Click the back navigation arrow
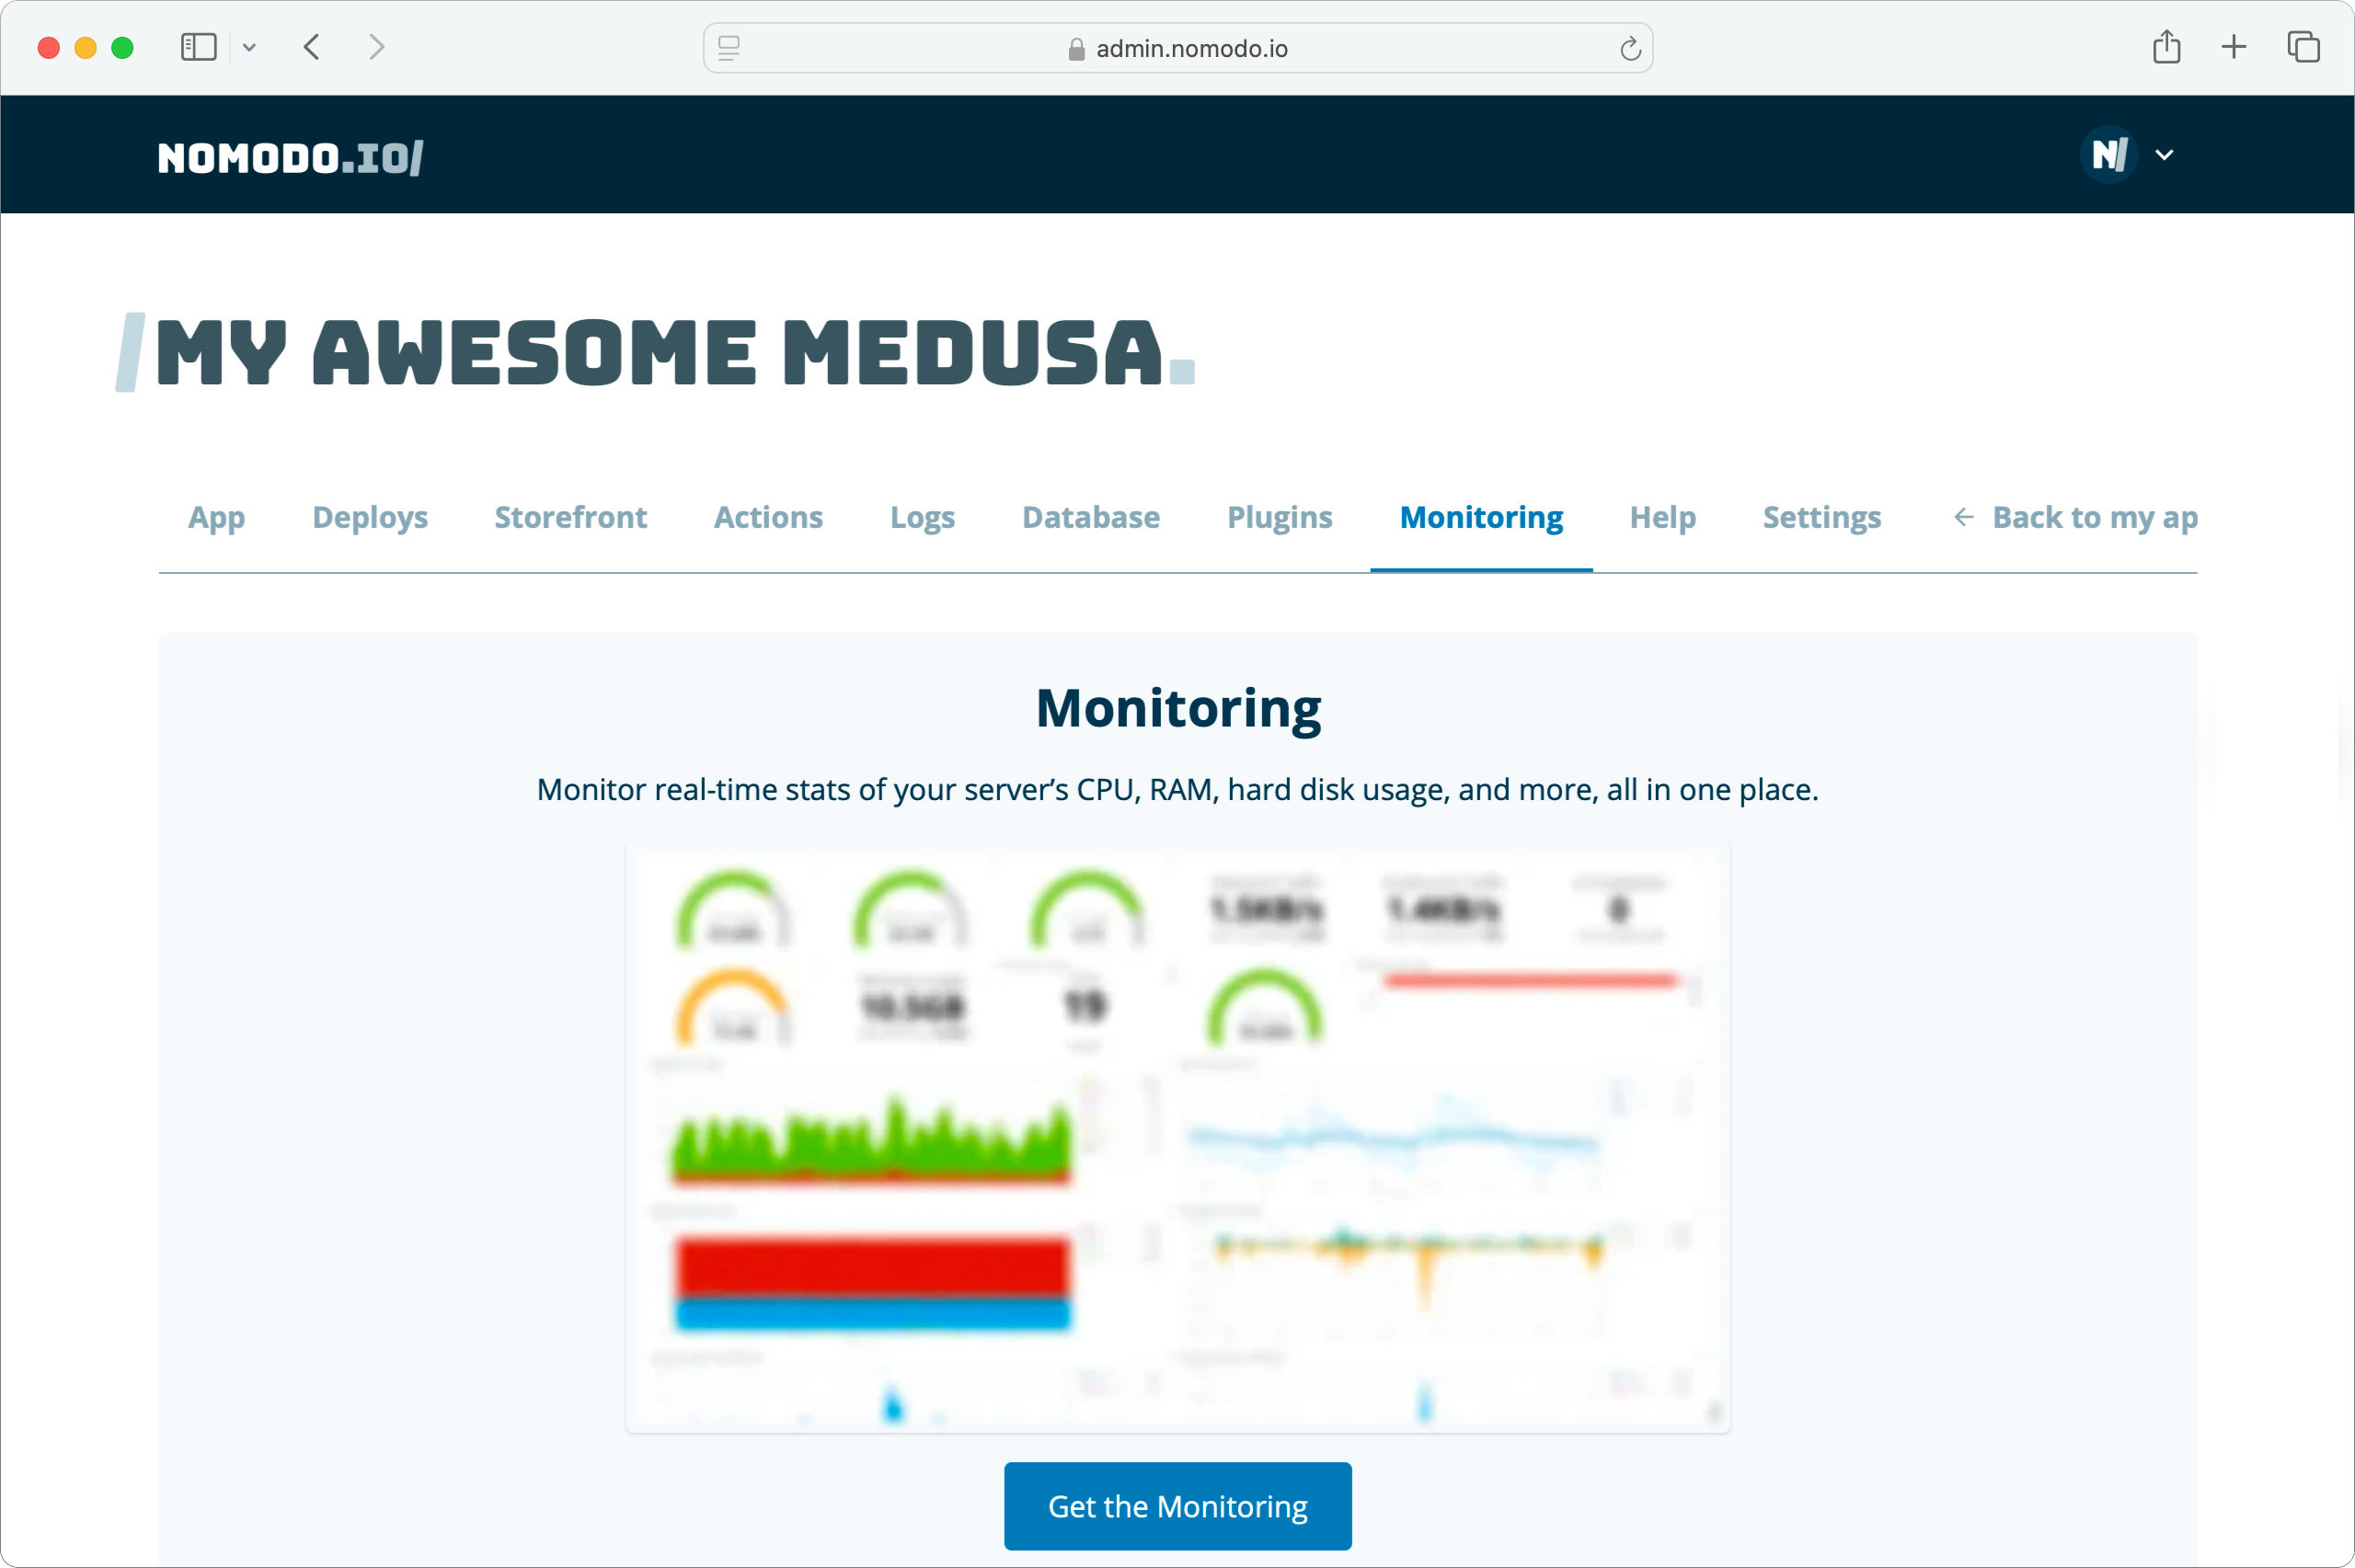2355x1568 pixels. pos(312,47)
